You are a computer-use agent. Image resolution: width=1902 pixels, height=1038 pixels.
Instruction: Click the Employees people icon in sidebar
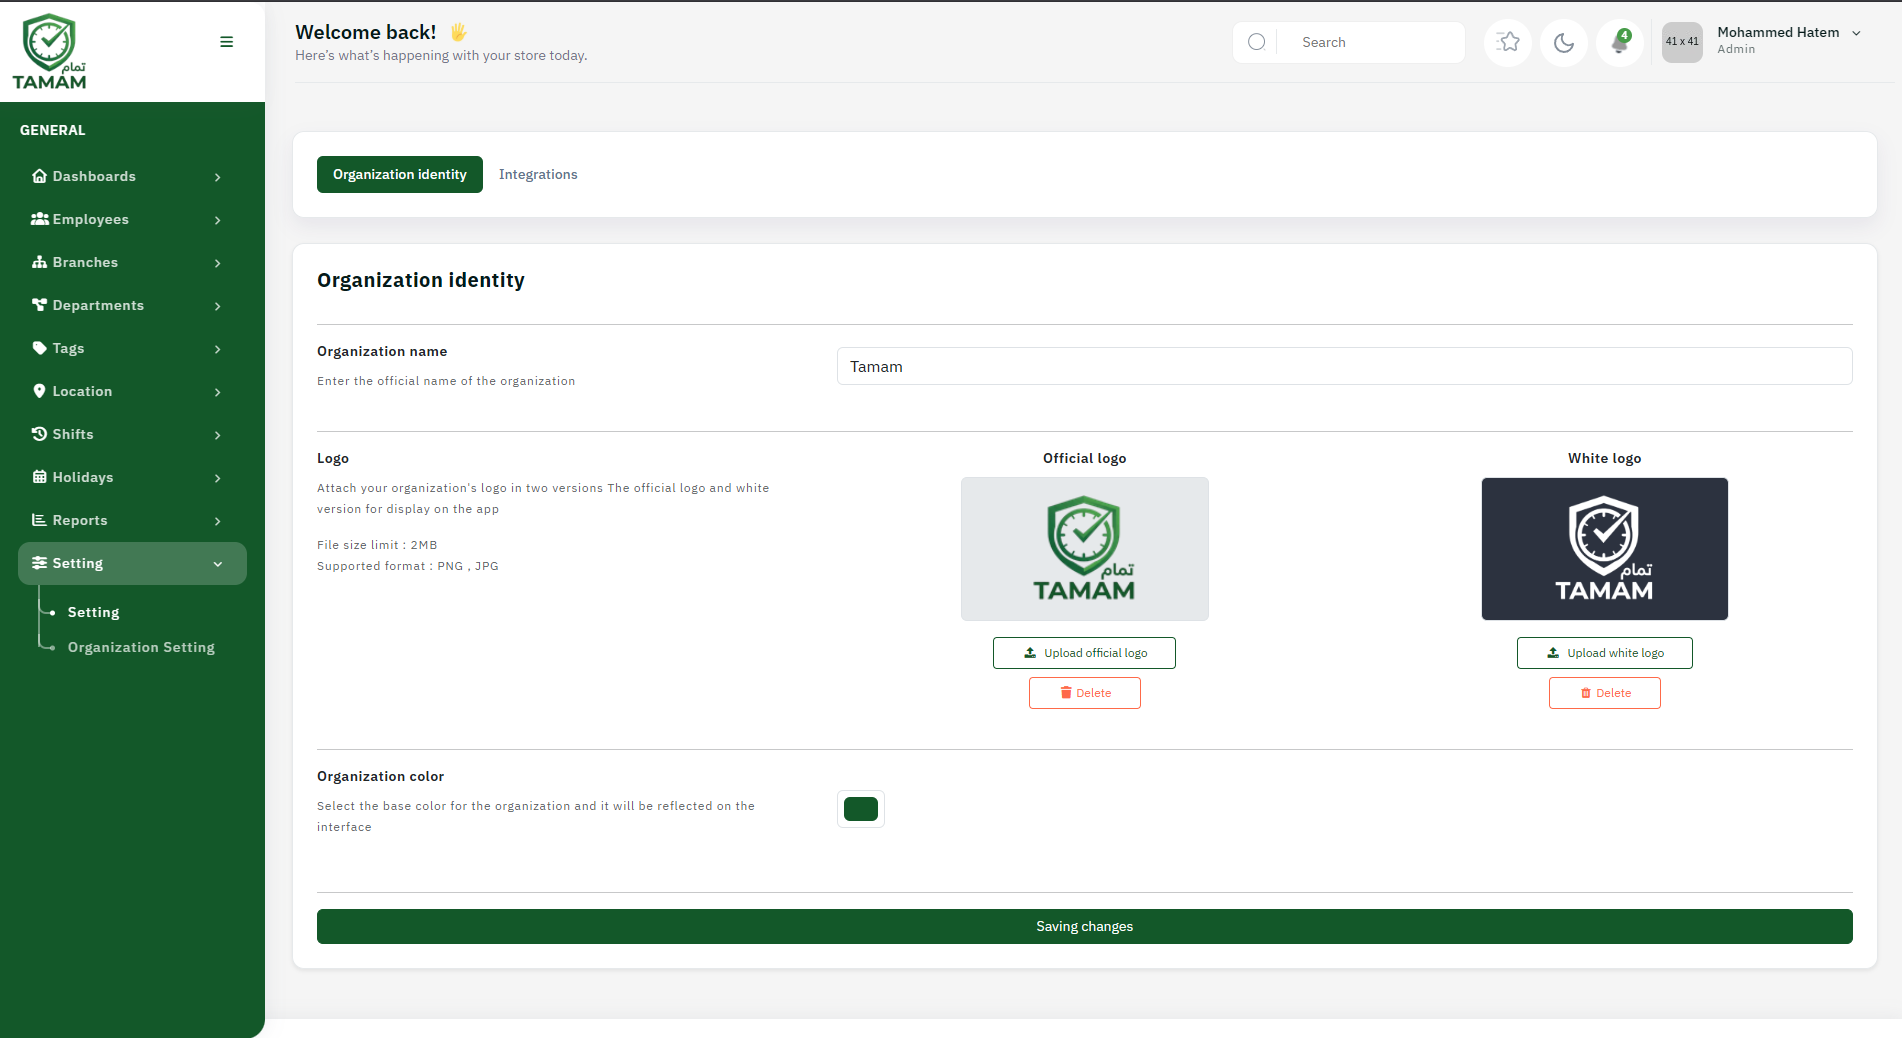click(x=39, y=219)
